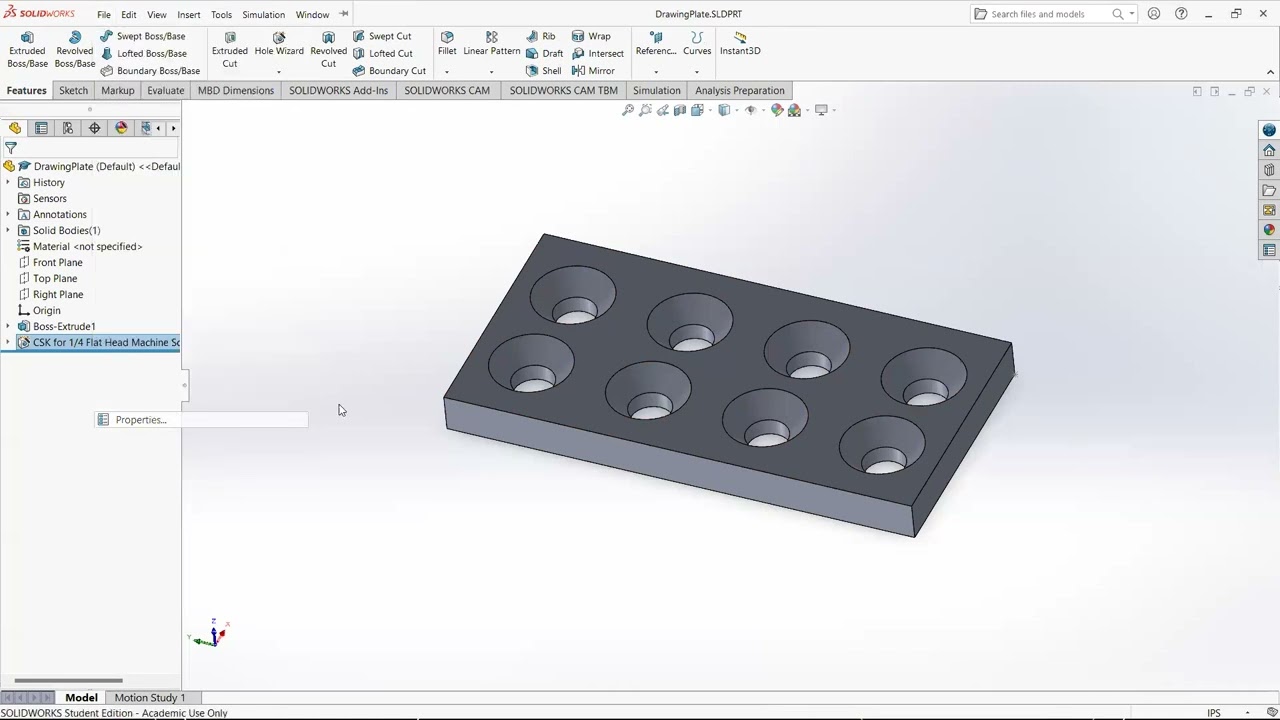
Task: Open the Insert menu
Action: (189, 15)
